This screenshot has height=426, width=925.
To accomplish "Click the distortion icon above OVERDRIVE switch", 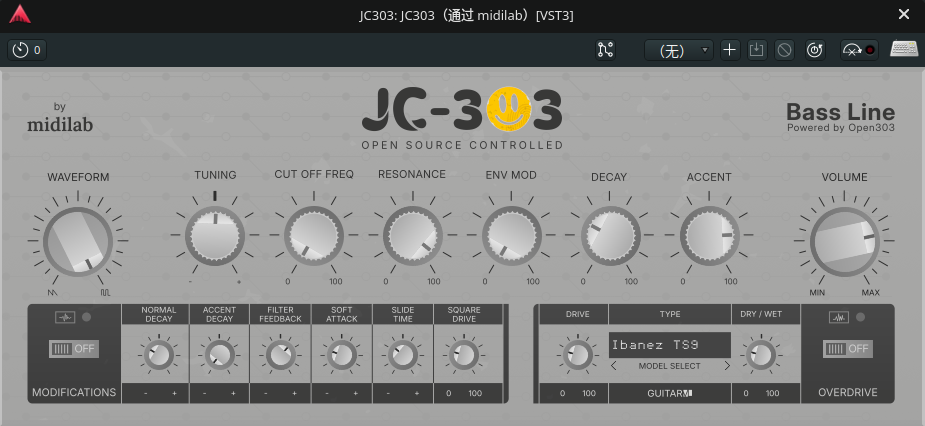I will 839,317.
